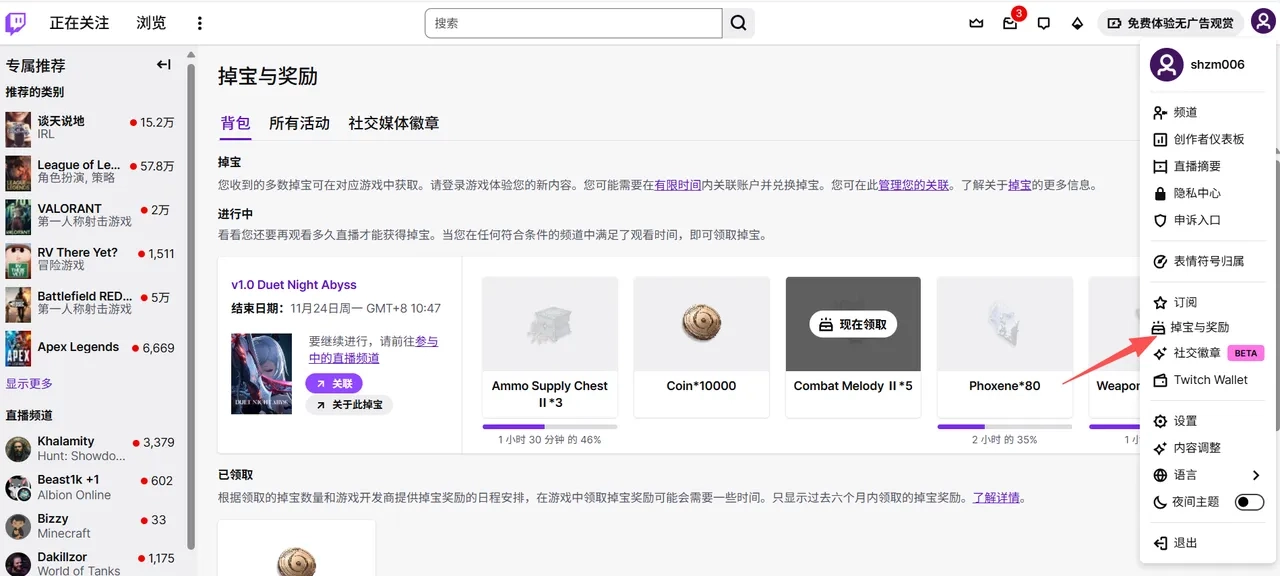Click into the 搜索 search field
1280x576 pixels.
(x=573, y=23)
